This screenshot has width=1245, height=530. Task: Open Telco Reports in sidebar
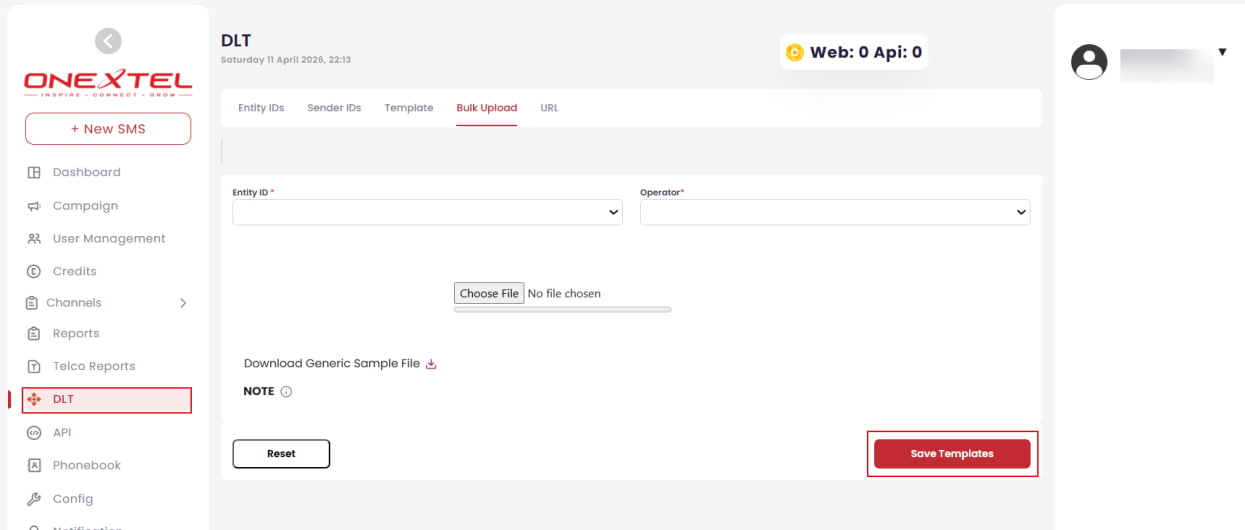[94, 366]
